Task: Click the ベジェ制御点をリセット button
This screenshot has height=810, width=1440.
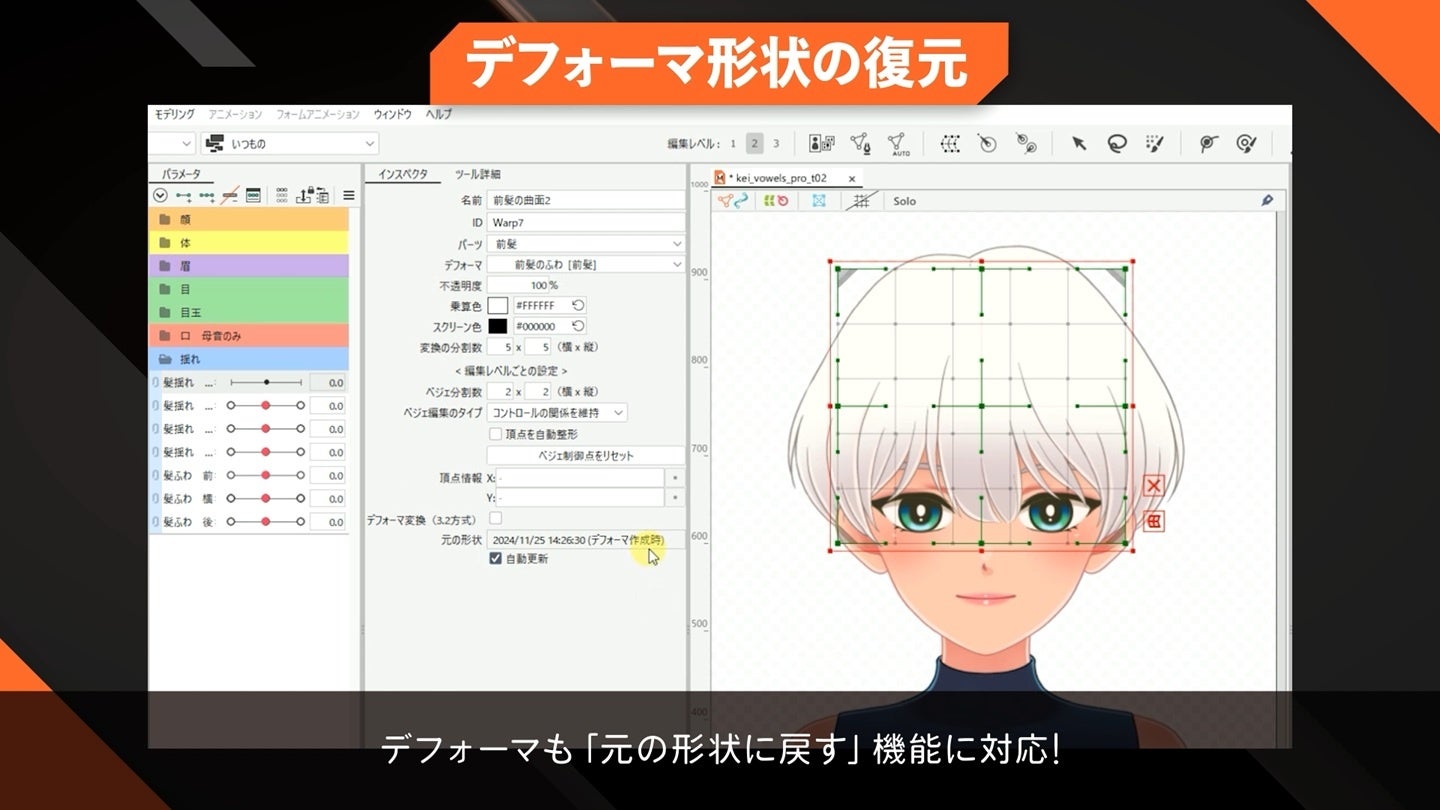Action: pyautogui.click(x=586, y=456)
